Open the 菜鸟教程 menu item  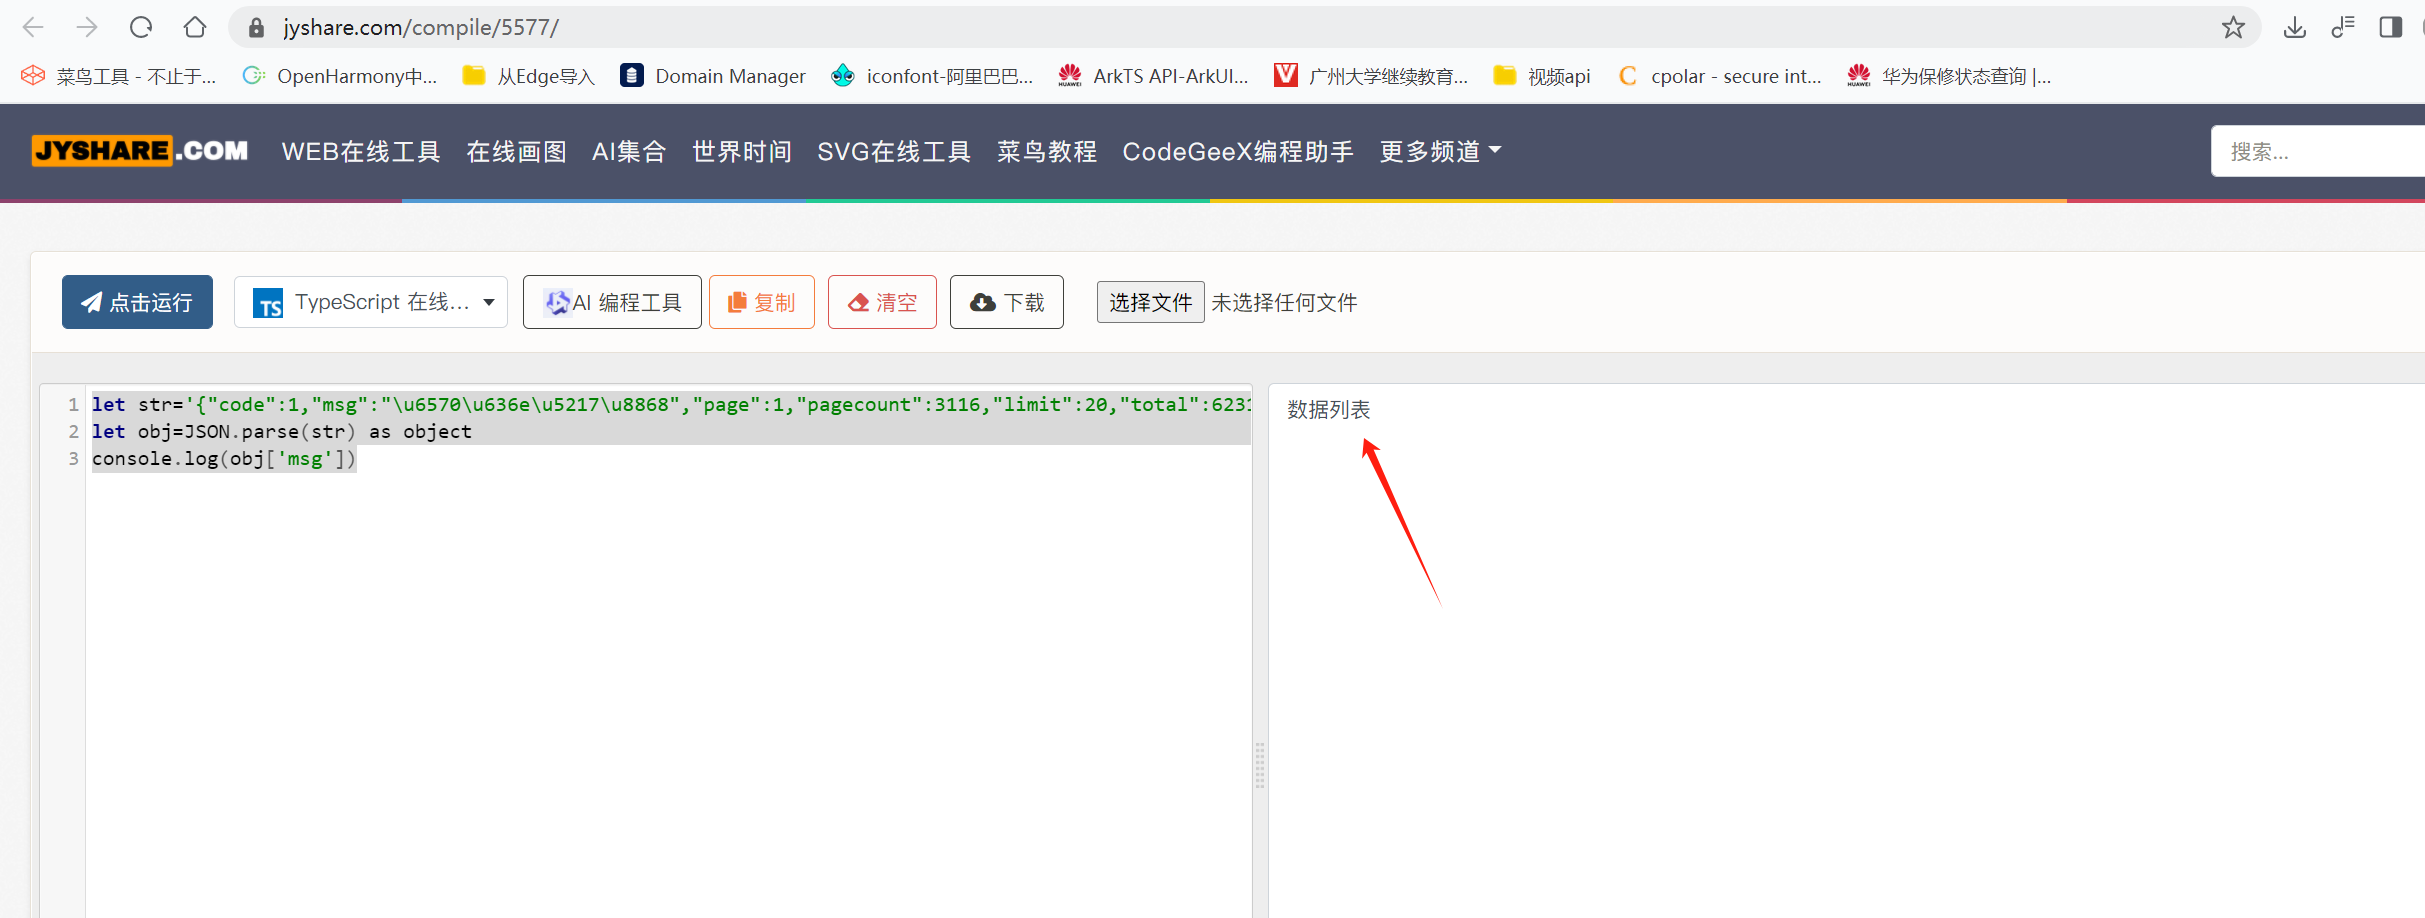(1047, 151)
